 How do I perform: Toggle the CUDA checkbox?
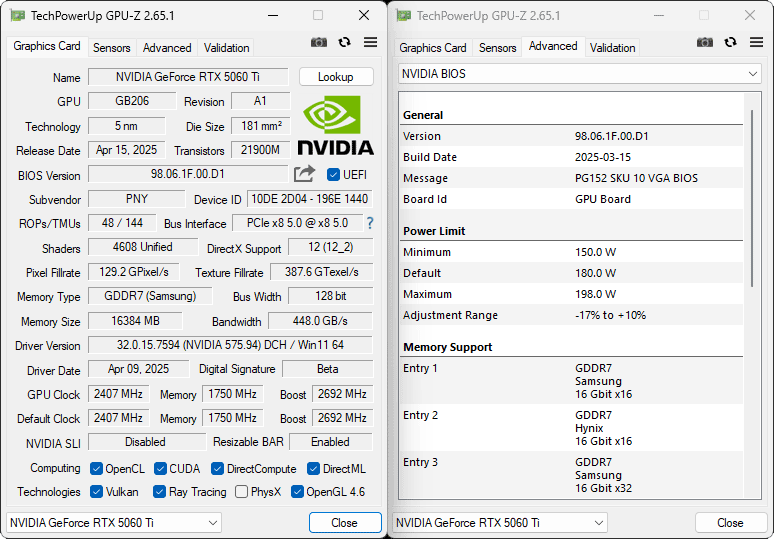[x=160, y=468]
